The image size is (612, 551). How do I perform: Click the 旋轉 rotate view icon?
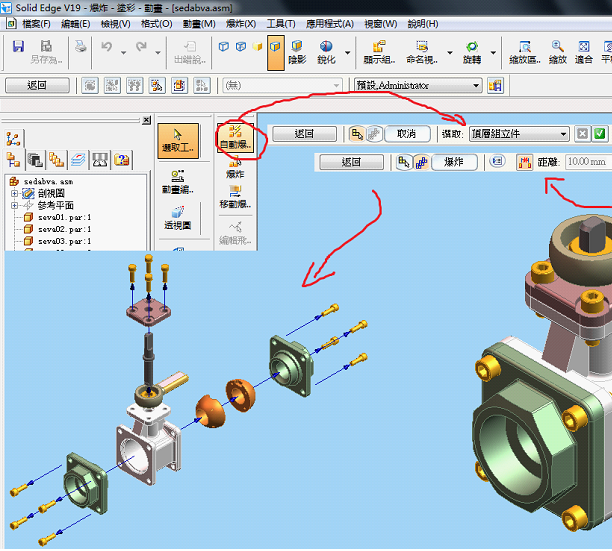click(x=472, y=53)
